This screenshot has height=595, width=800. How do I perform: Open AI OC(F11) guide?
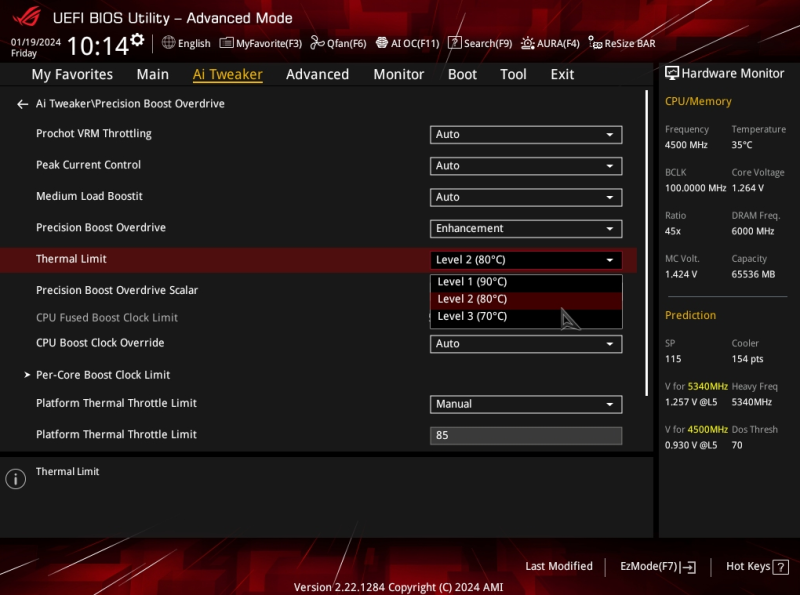point(407,43)
